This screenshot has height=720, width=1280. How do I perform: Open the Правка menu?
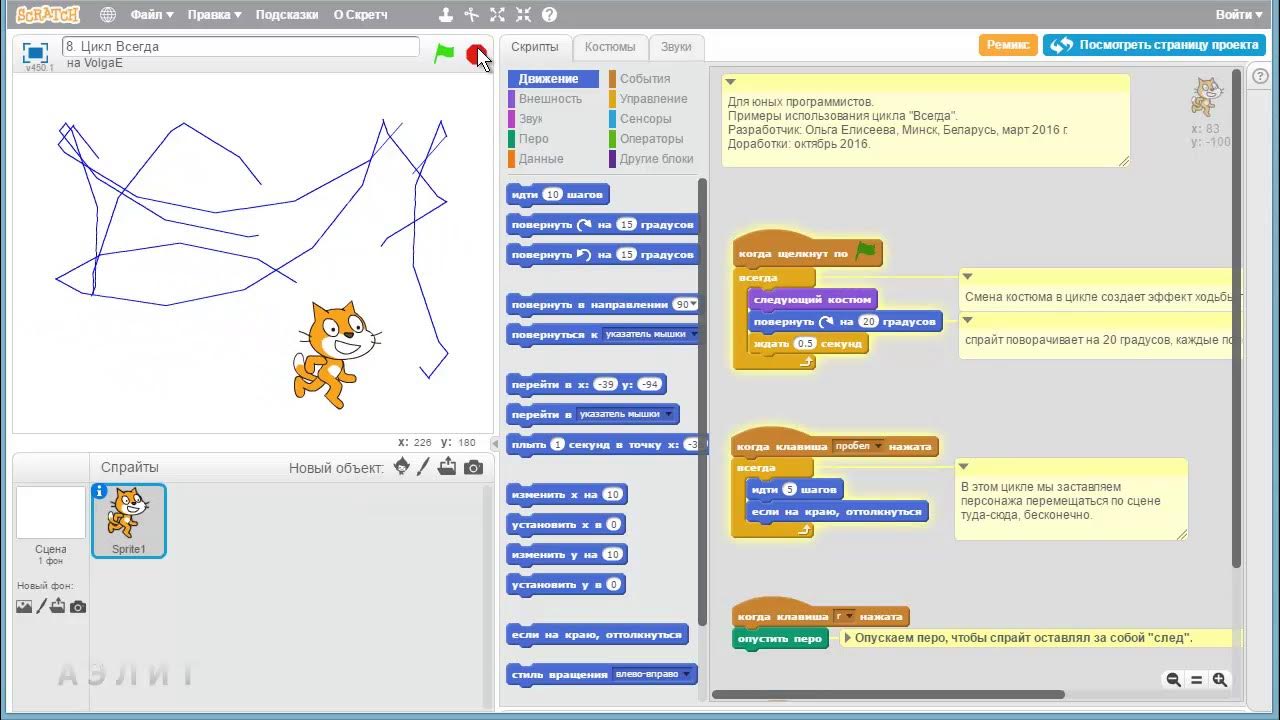214,15
